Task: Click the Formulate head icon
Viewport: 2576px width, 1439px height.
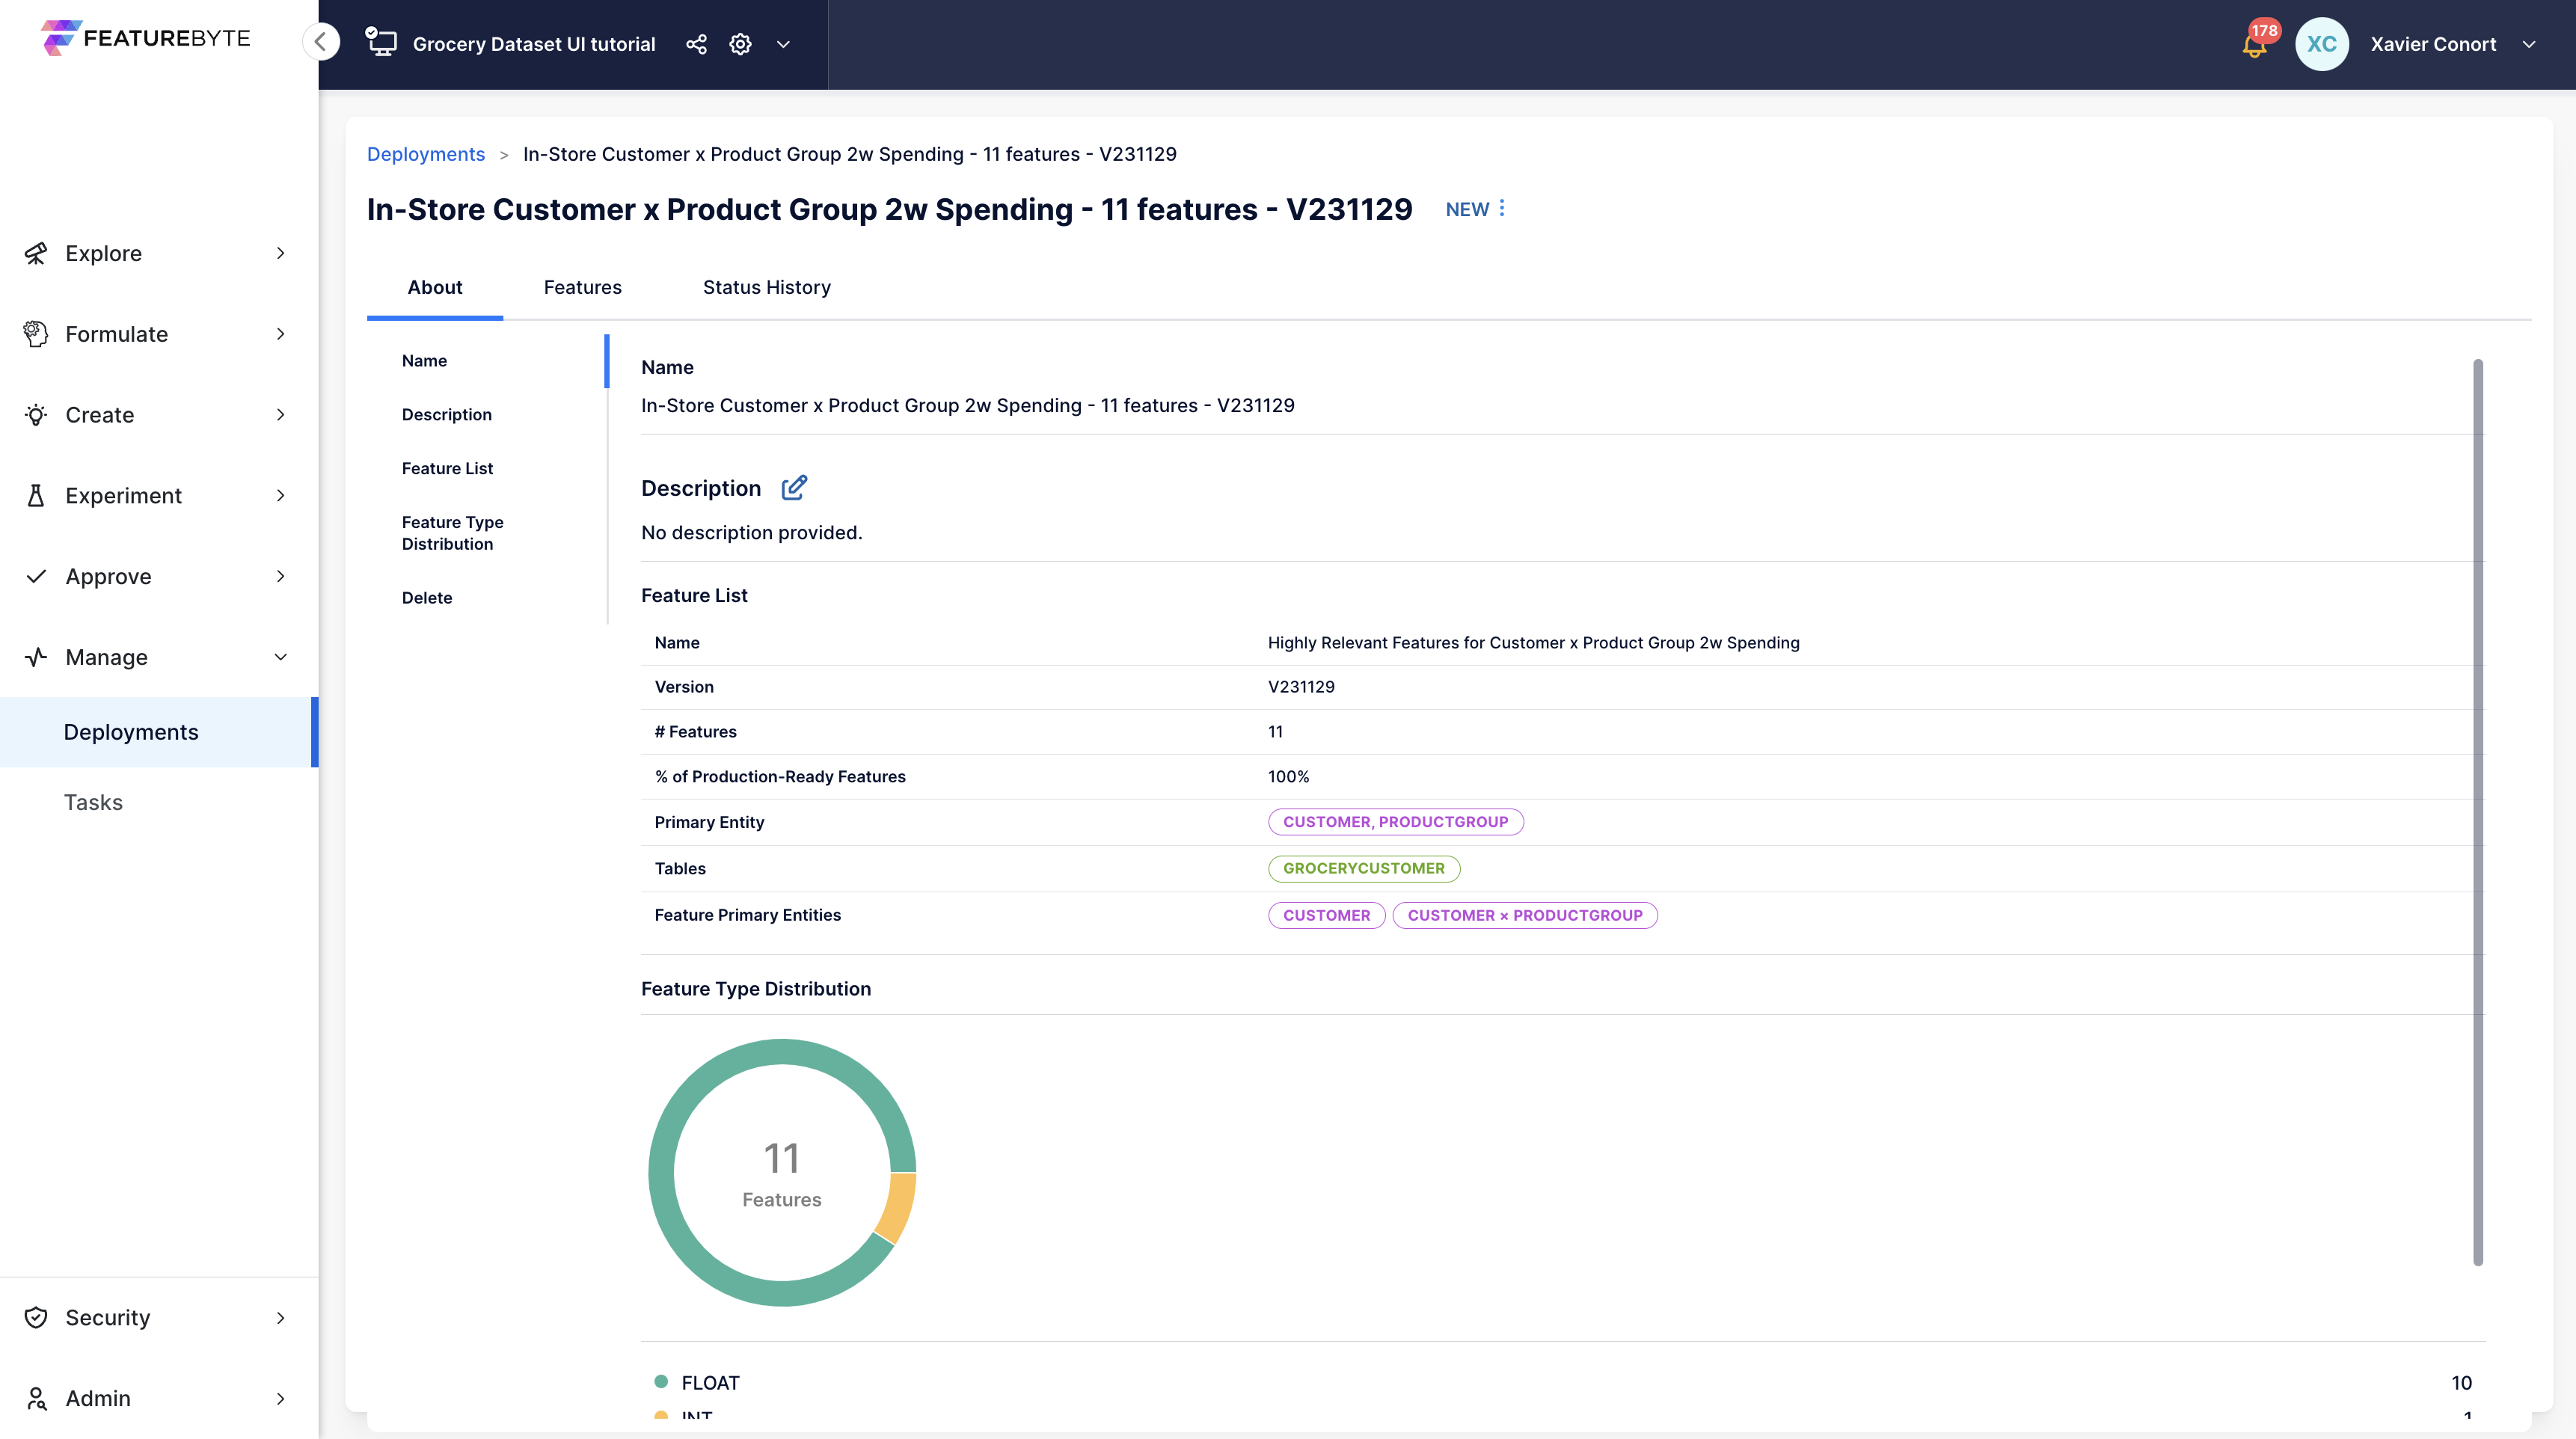Action: pyautogui.click(x=36, y=334)
